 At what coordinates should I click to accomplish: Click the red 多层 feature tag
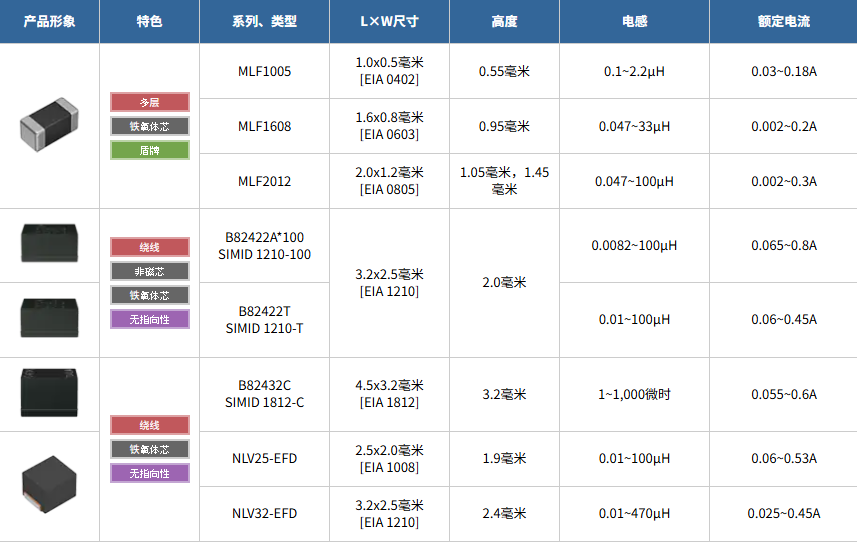tap(150, 102)
